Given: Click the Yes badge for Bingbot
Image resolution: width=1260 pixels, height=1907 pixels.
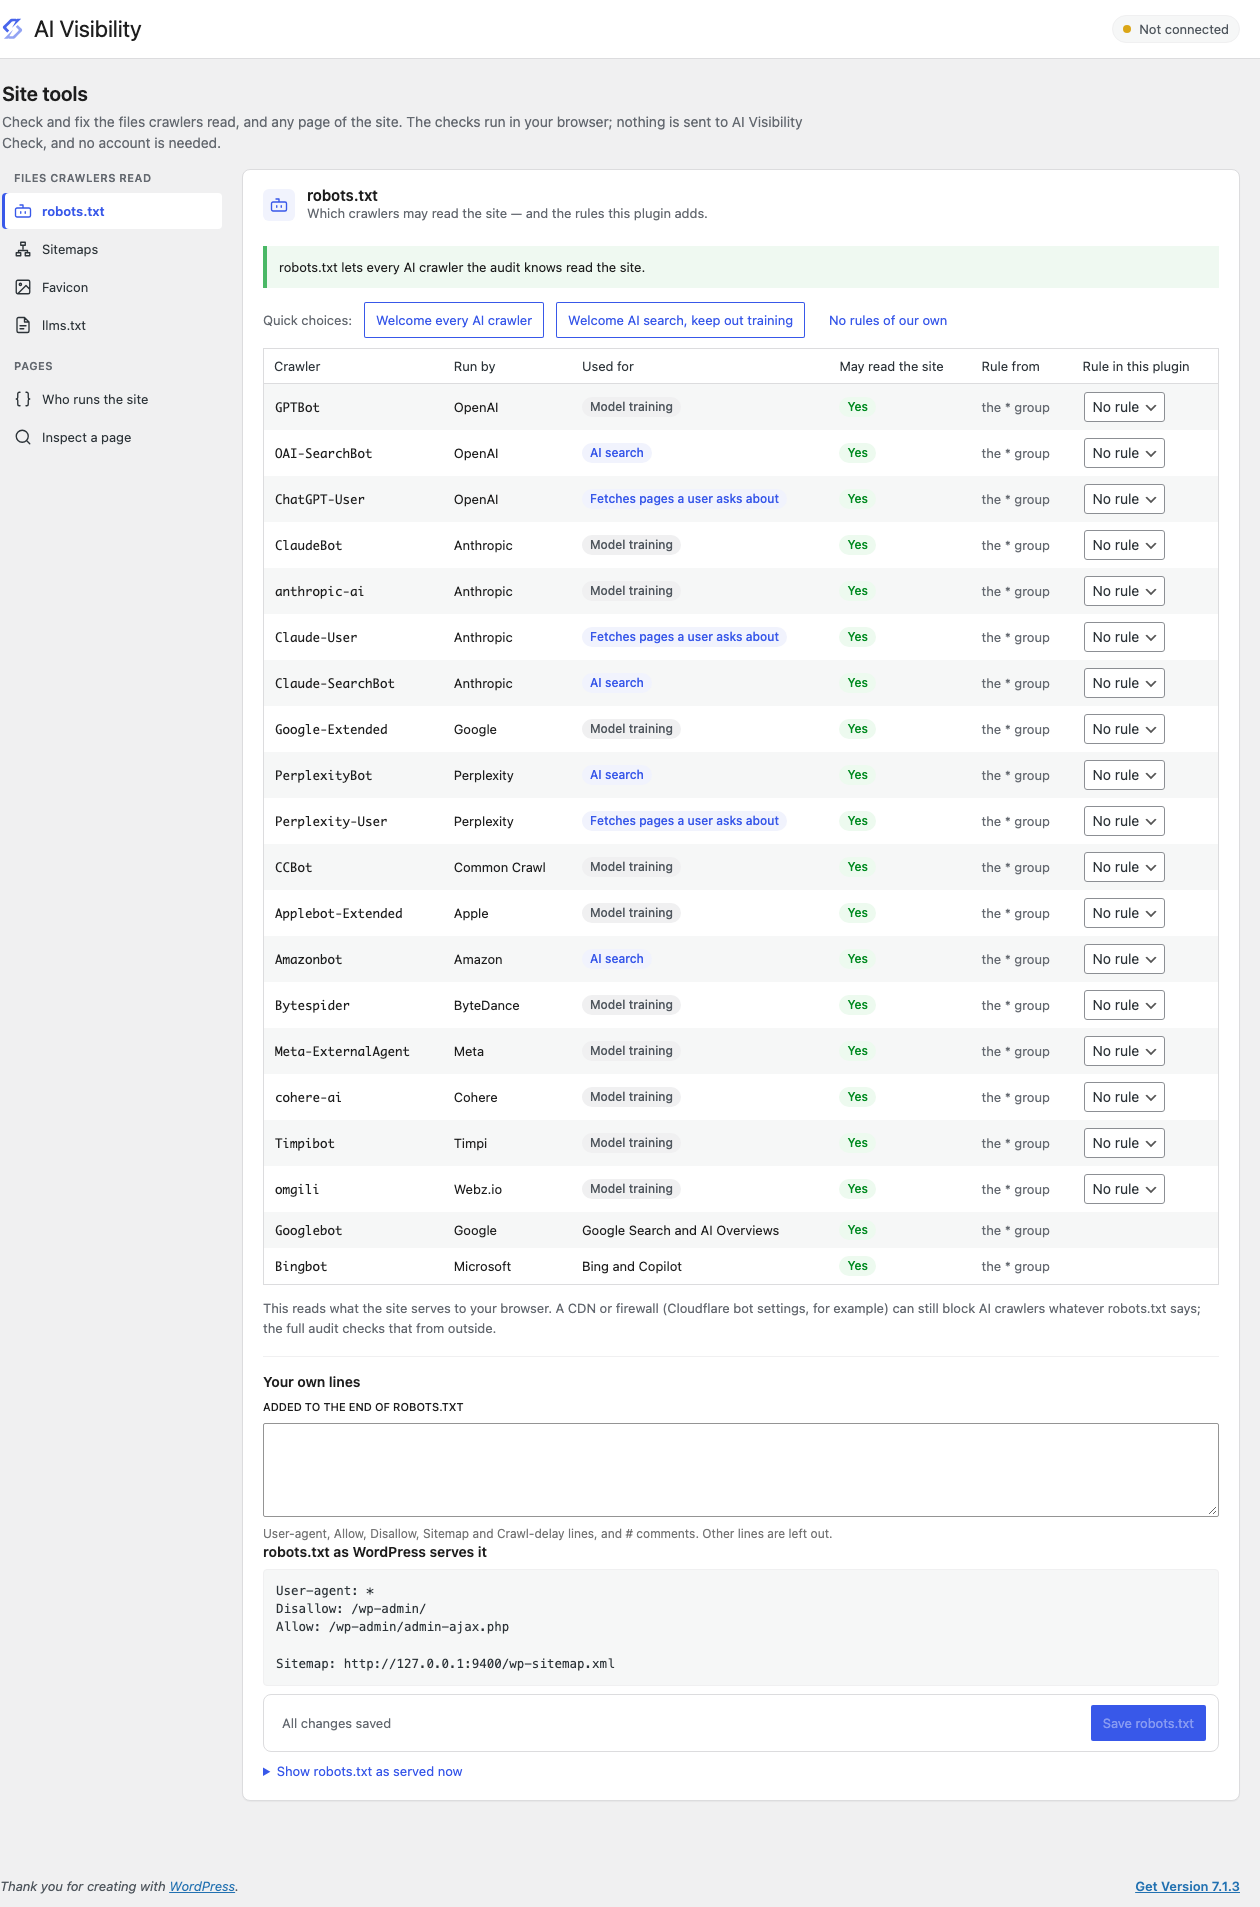Looking at the screenshot, I should click(857, 1266).
